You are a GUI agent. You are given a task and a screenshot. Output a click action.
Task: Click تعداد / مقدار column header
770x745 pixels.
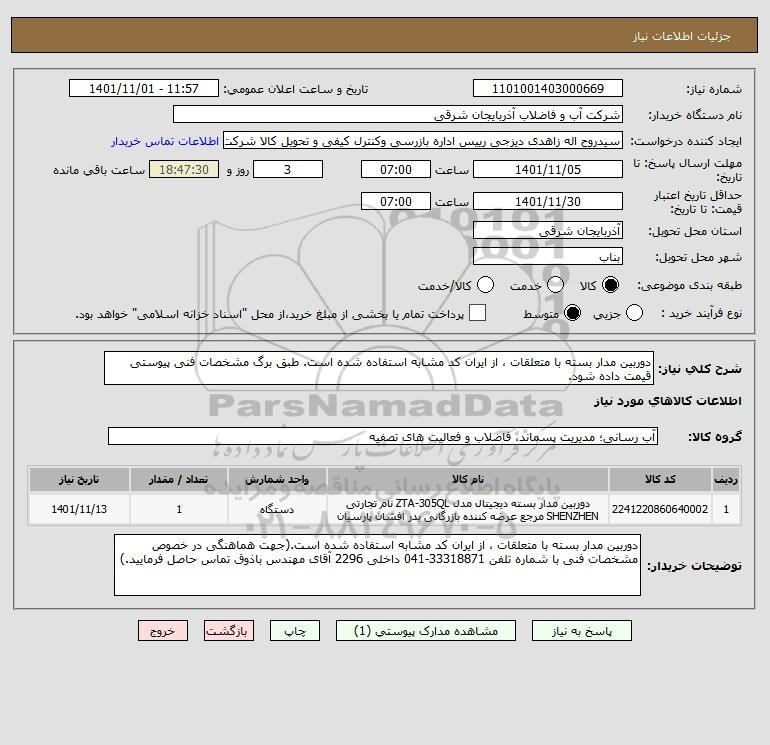click(x=179, y=479)
